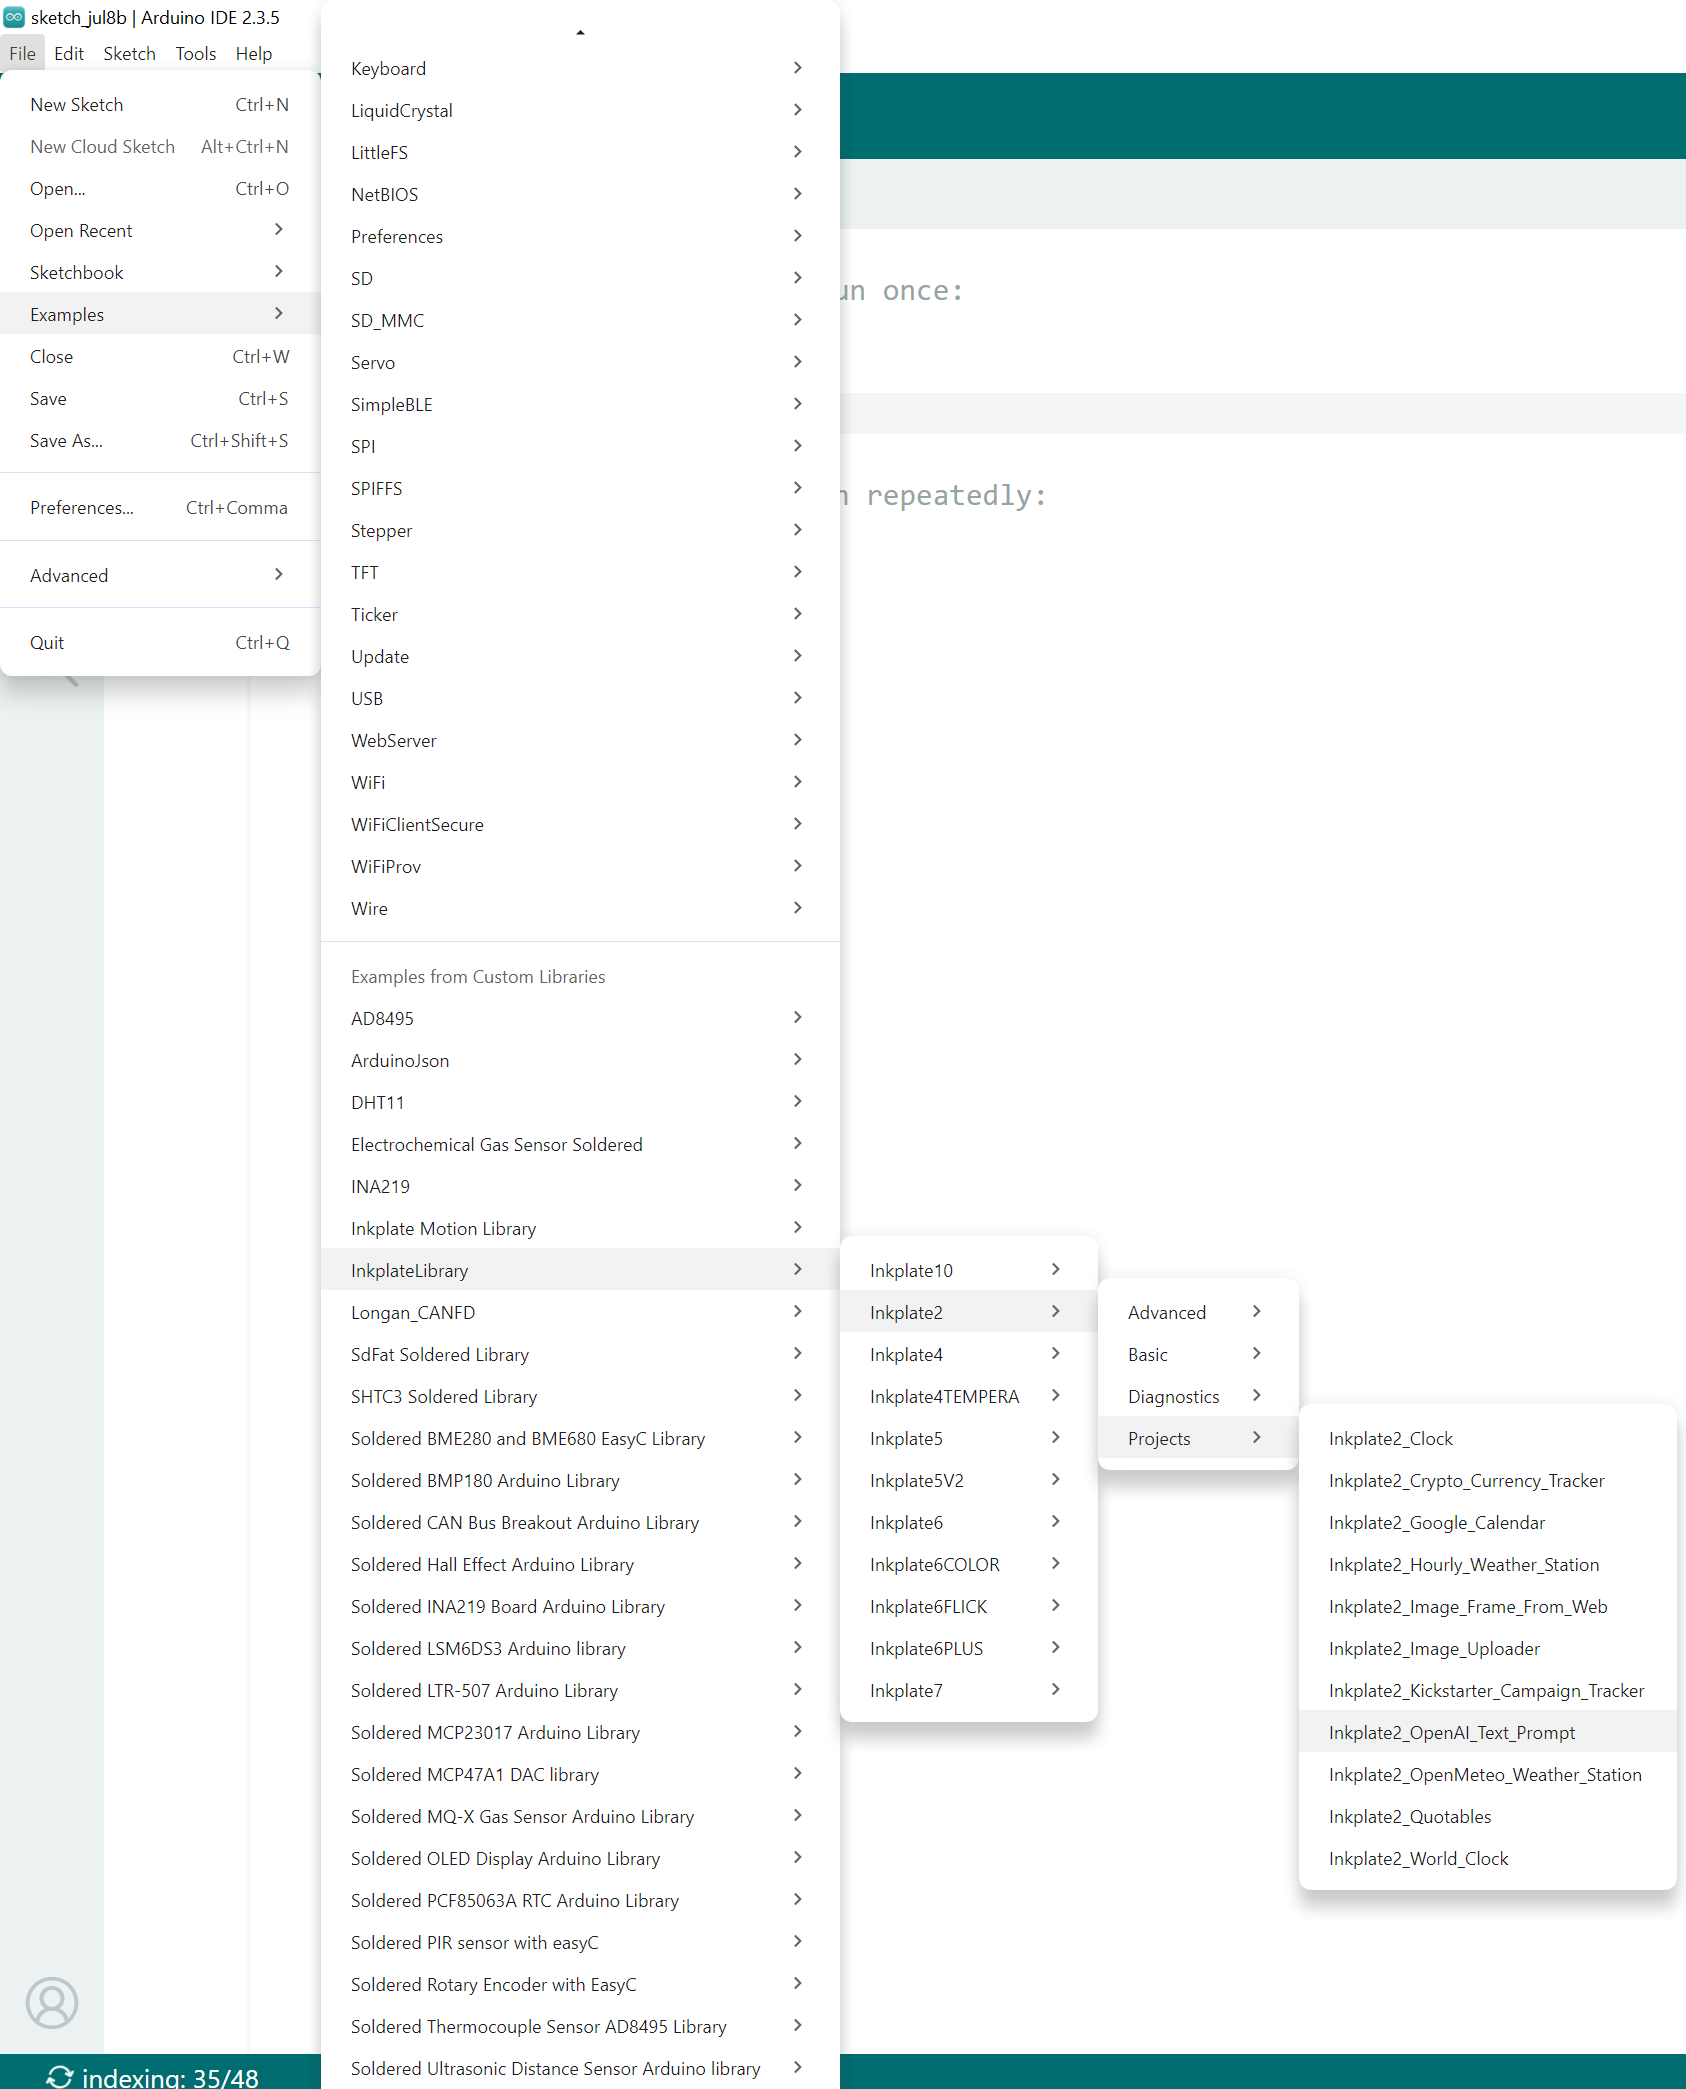
Task: Select Inkplate2_World_Clock from the Projects list
Action: 1418,1858
